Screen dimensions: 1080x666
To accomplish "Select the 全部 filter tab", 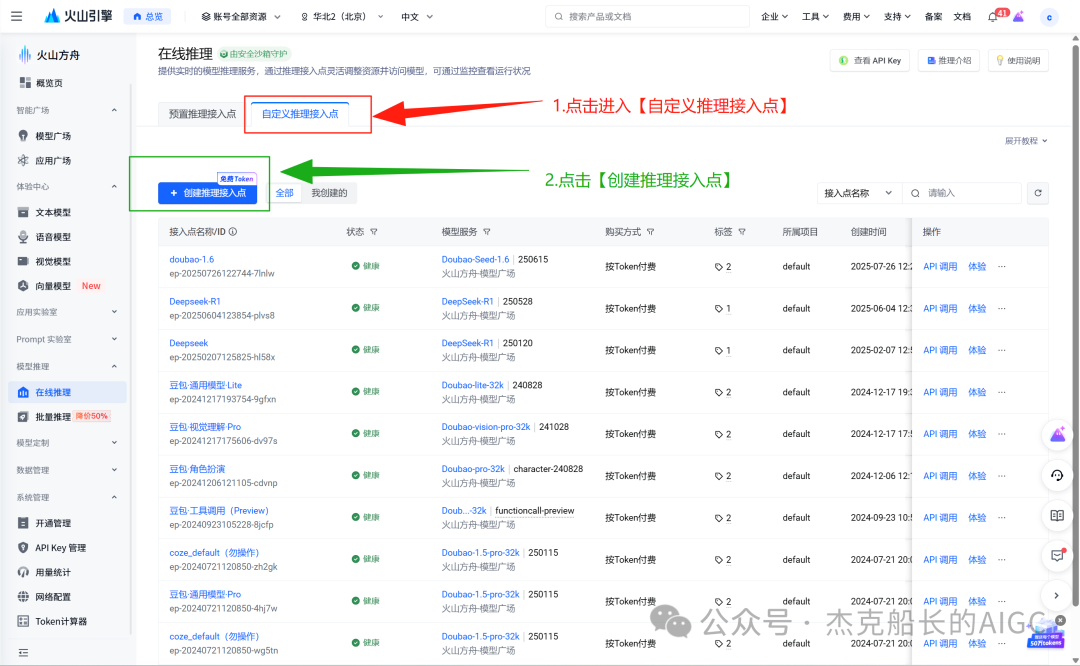I will point(284,193).
